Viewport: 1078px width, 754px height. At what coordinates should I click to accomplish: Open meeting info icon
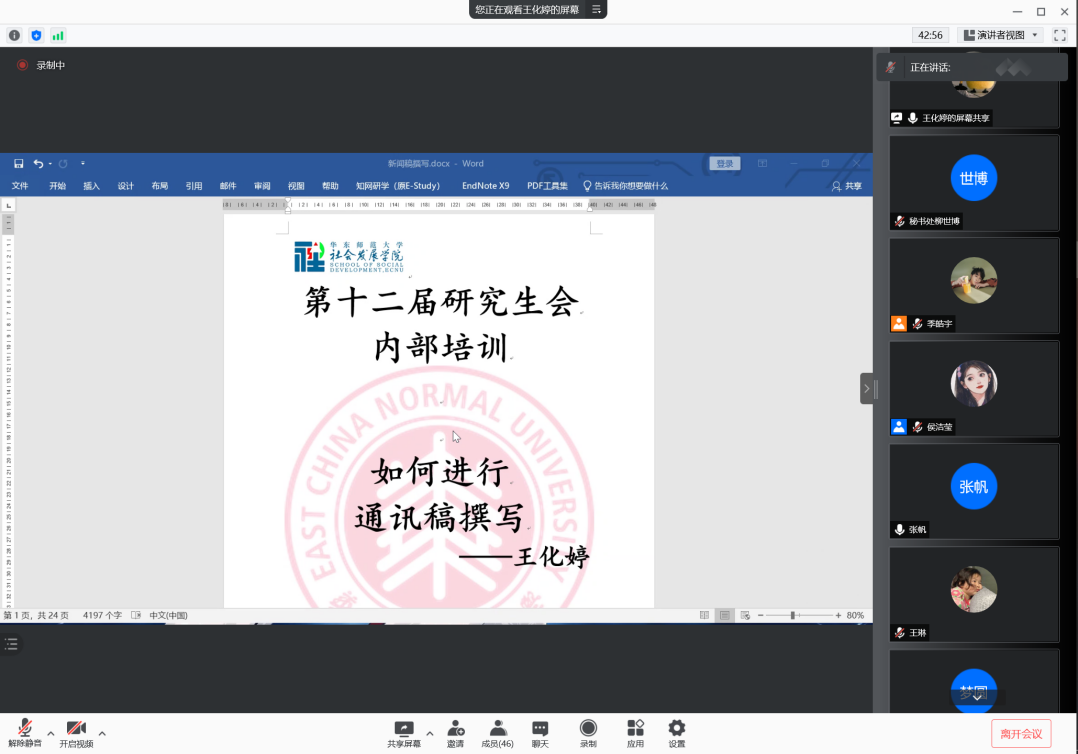[14, 35]
